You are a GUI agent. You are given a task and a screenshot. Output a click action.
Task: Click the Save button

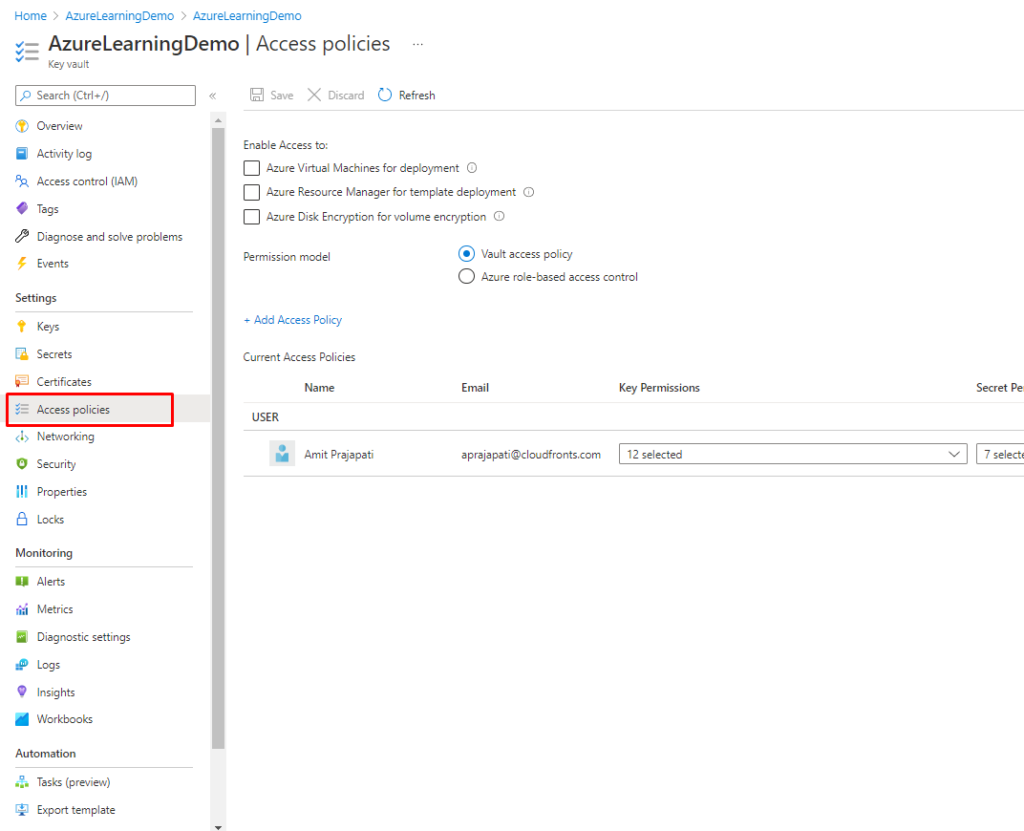coord(272,95)
